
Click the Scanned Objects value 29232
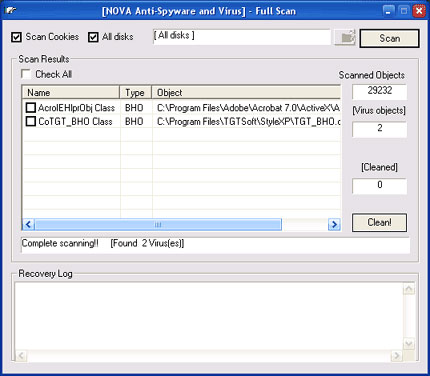[x=379, y=91]
